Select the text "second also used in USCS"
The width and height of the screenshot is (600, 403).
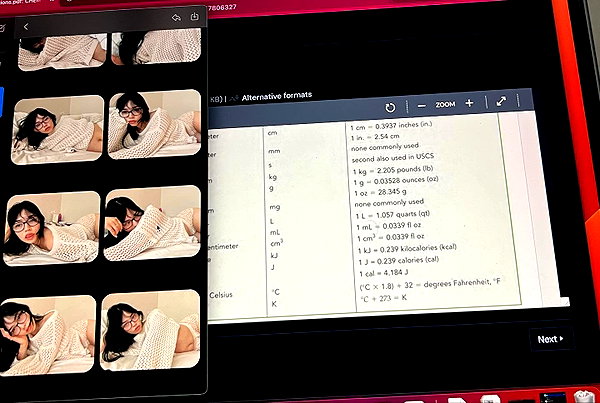[x=393, y=157]
